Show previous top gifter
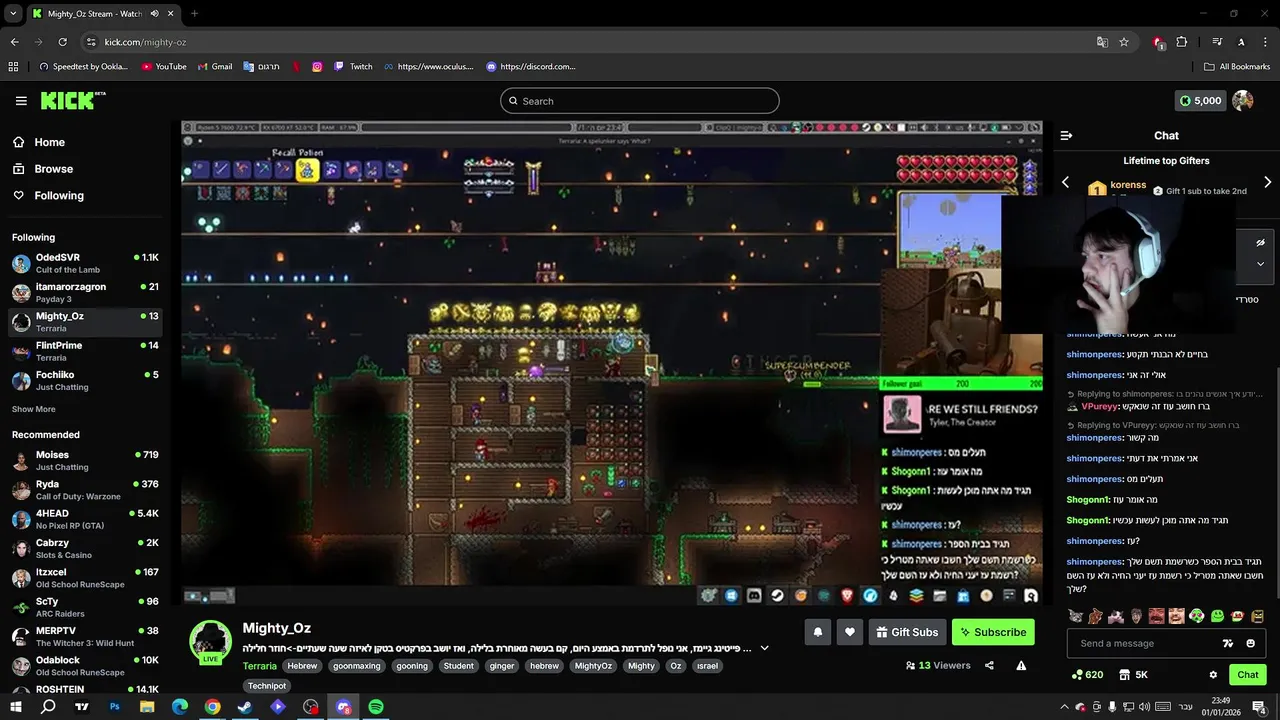Viewport: 1280px width, 720px height. tap(1065, 182)
